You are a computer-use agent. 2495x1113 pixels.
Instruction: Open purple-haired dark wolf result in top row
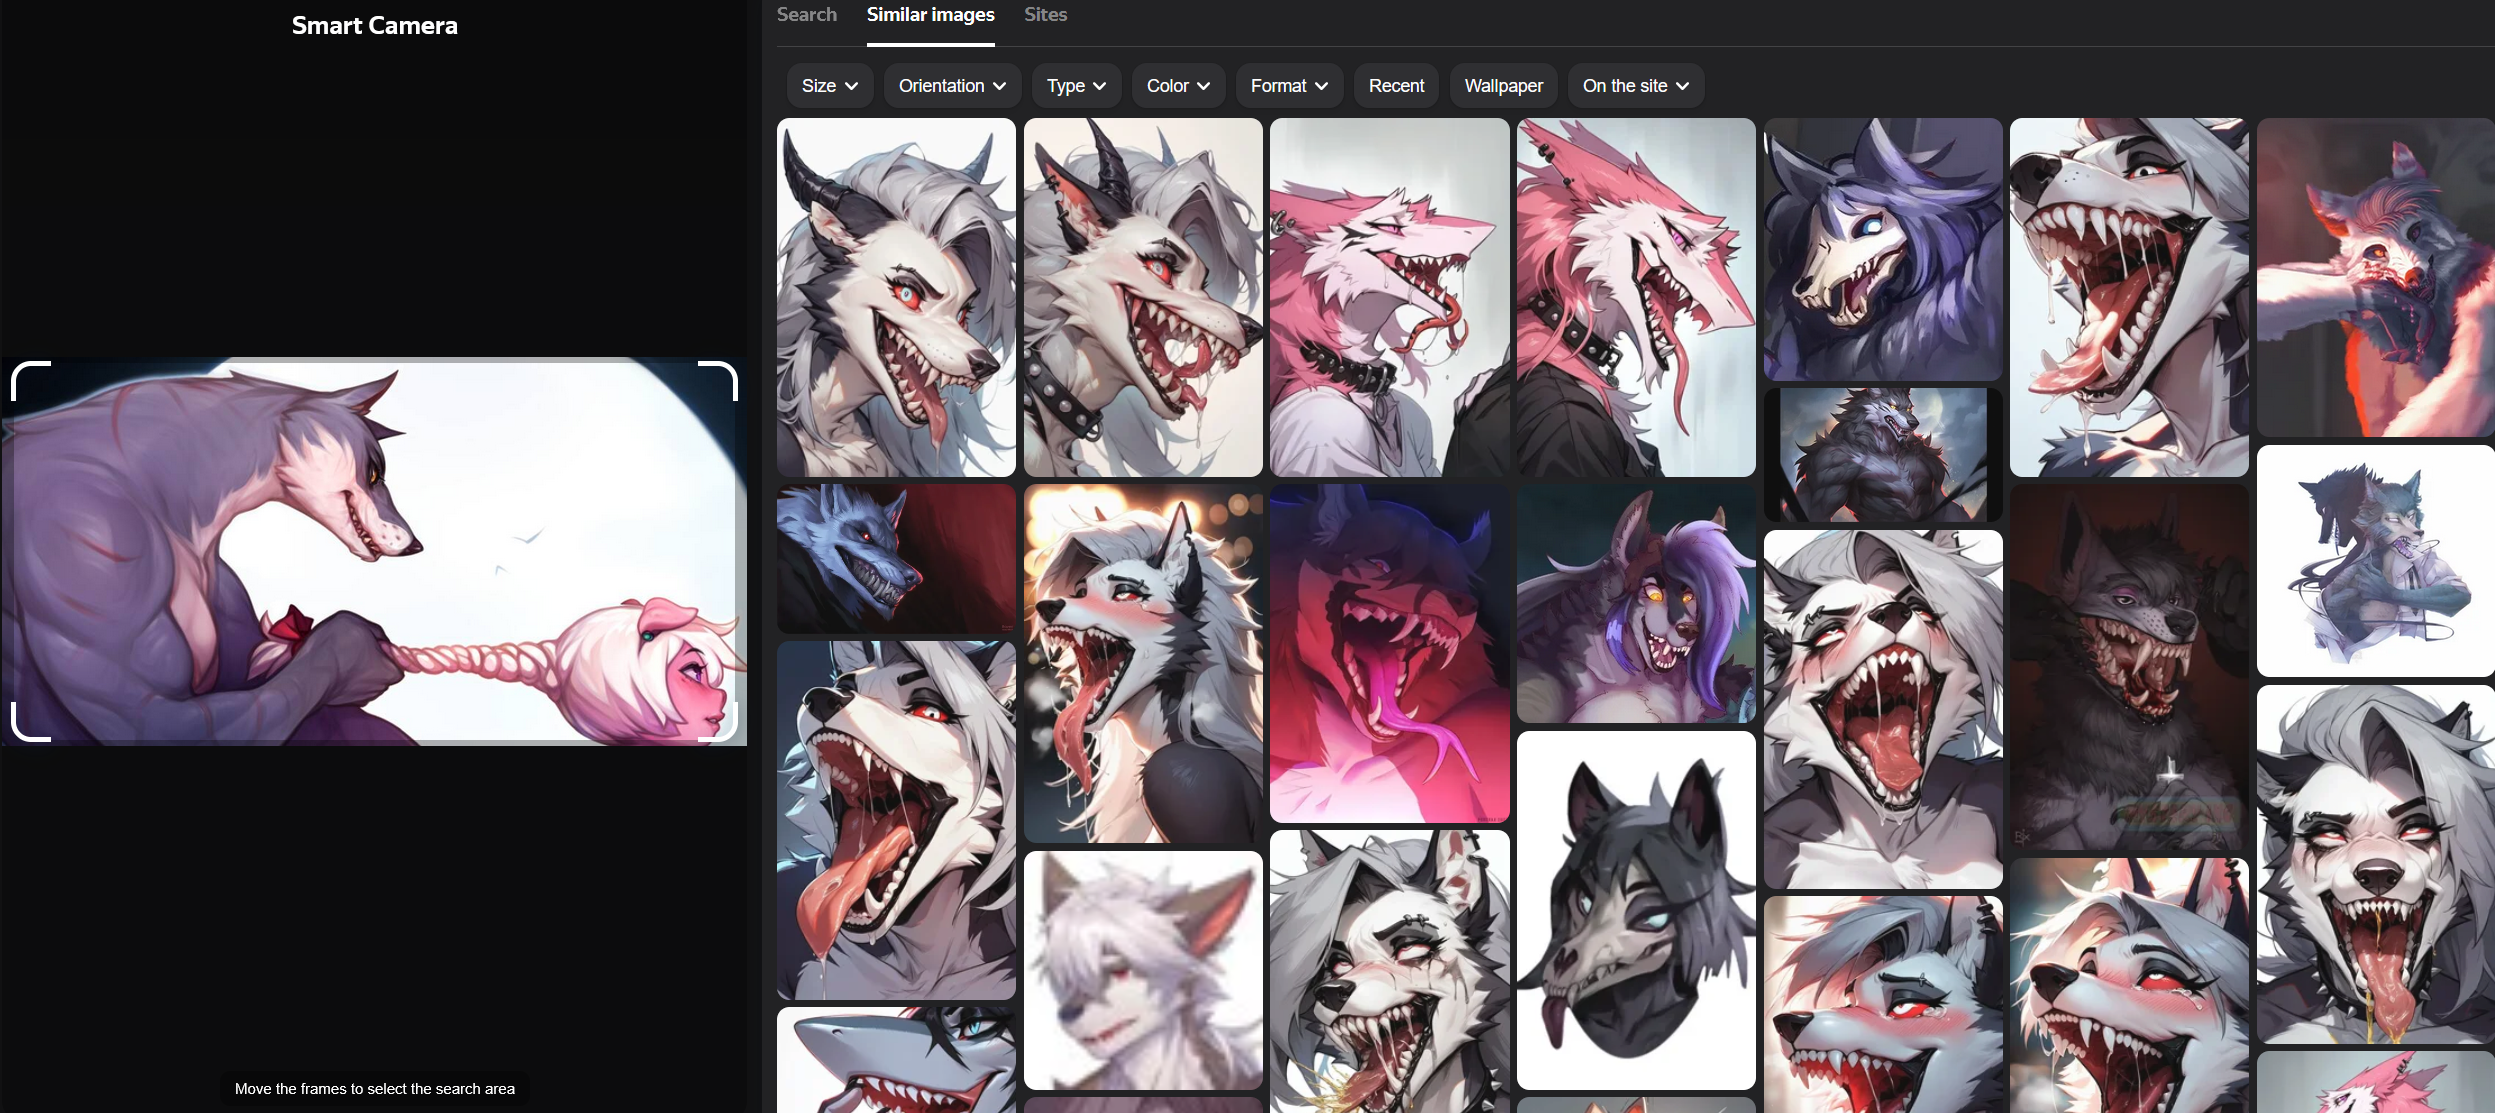pos(1883,249)
